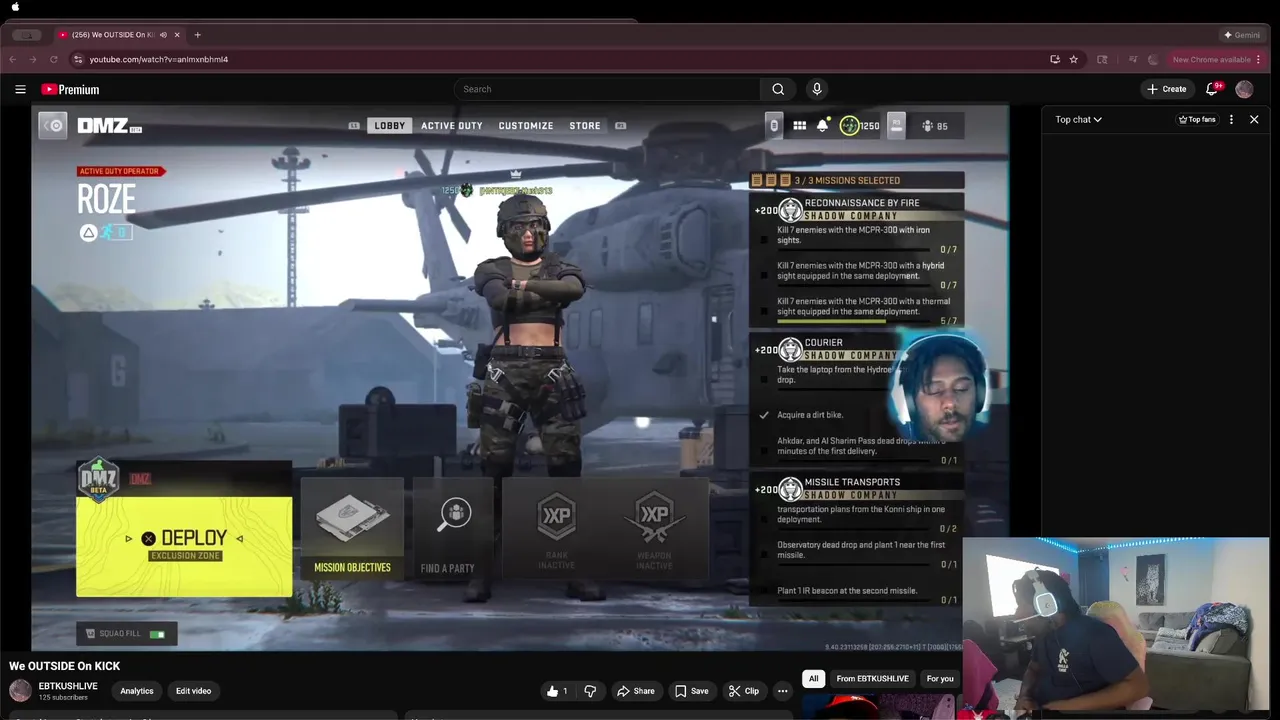Click the Rank XP token tile
The height and width of the screenshot is (720, 1280).
point(556,529)
